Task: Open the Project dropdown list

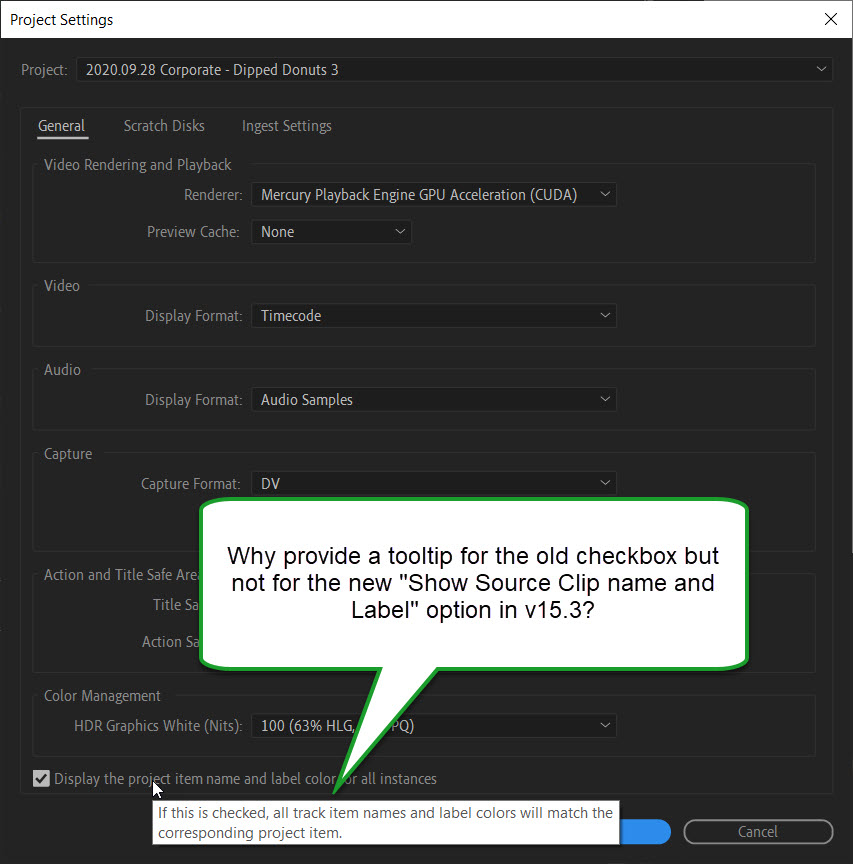Action: point(454,70)
